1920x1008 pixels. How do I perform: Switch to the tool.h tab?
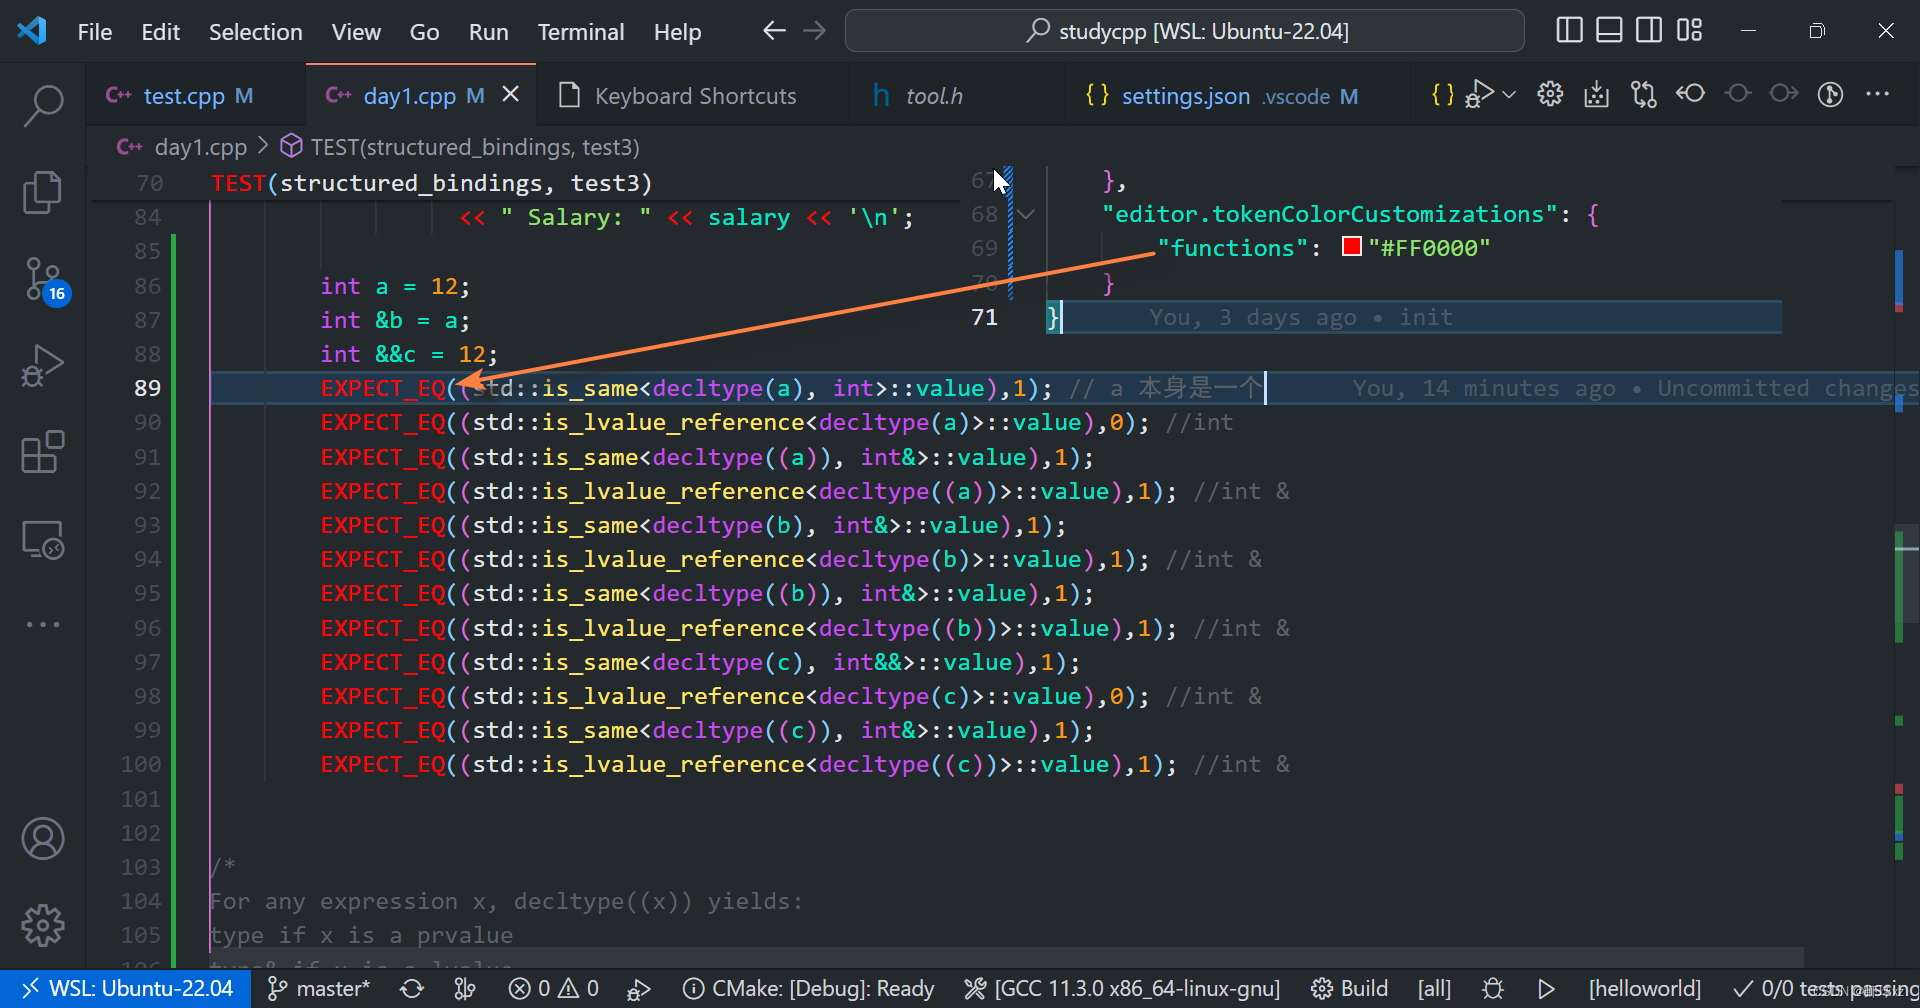933,96
